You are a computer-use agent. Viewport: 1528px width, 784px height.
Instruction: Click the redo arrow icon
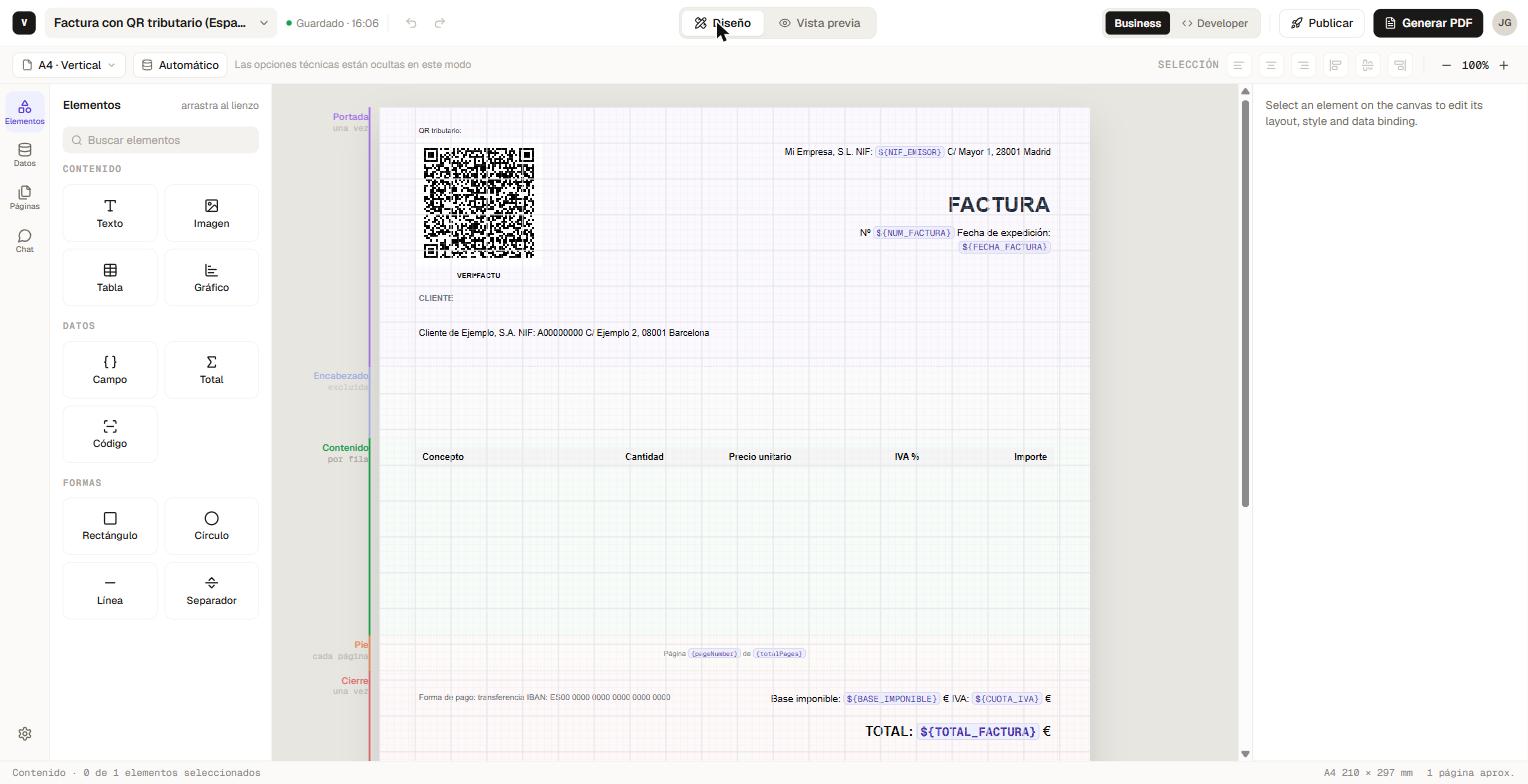coord(440,23)
